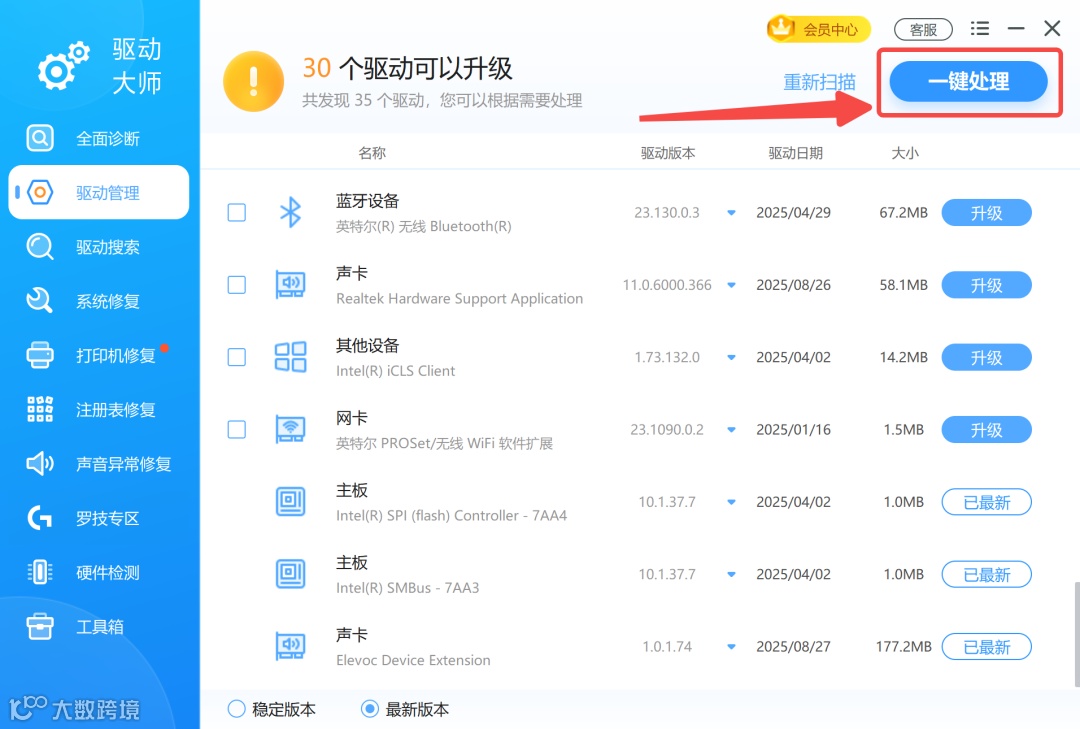This screenshot has width=1080, height=729.
Task: Check the 蓝牙设备 driver checkbox
Action: 237,212
